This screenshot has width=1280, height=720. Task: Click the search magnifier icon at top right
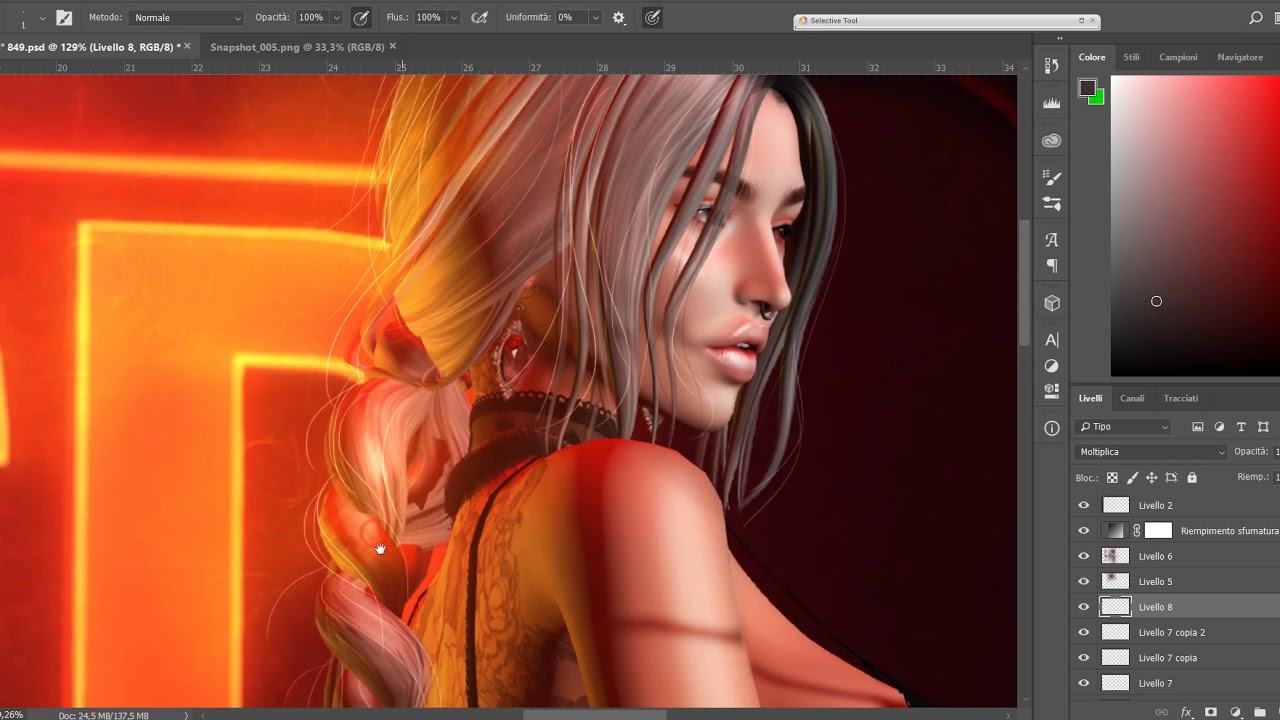coord(1256,18)
